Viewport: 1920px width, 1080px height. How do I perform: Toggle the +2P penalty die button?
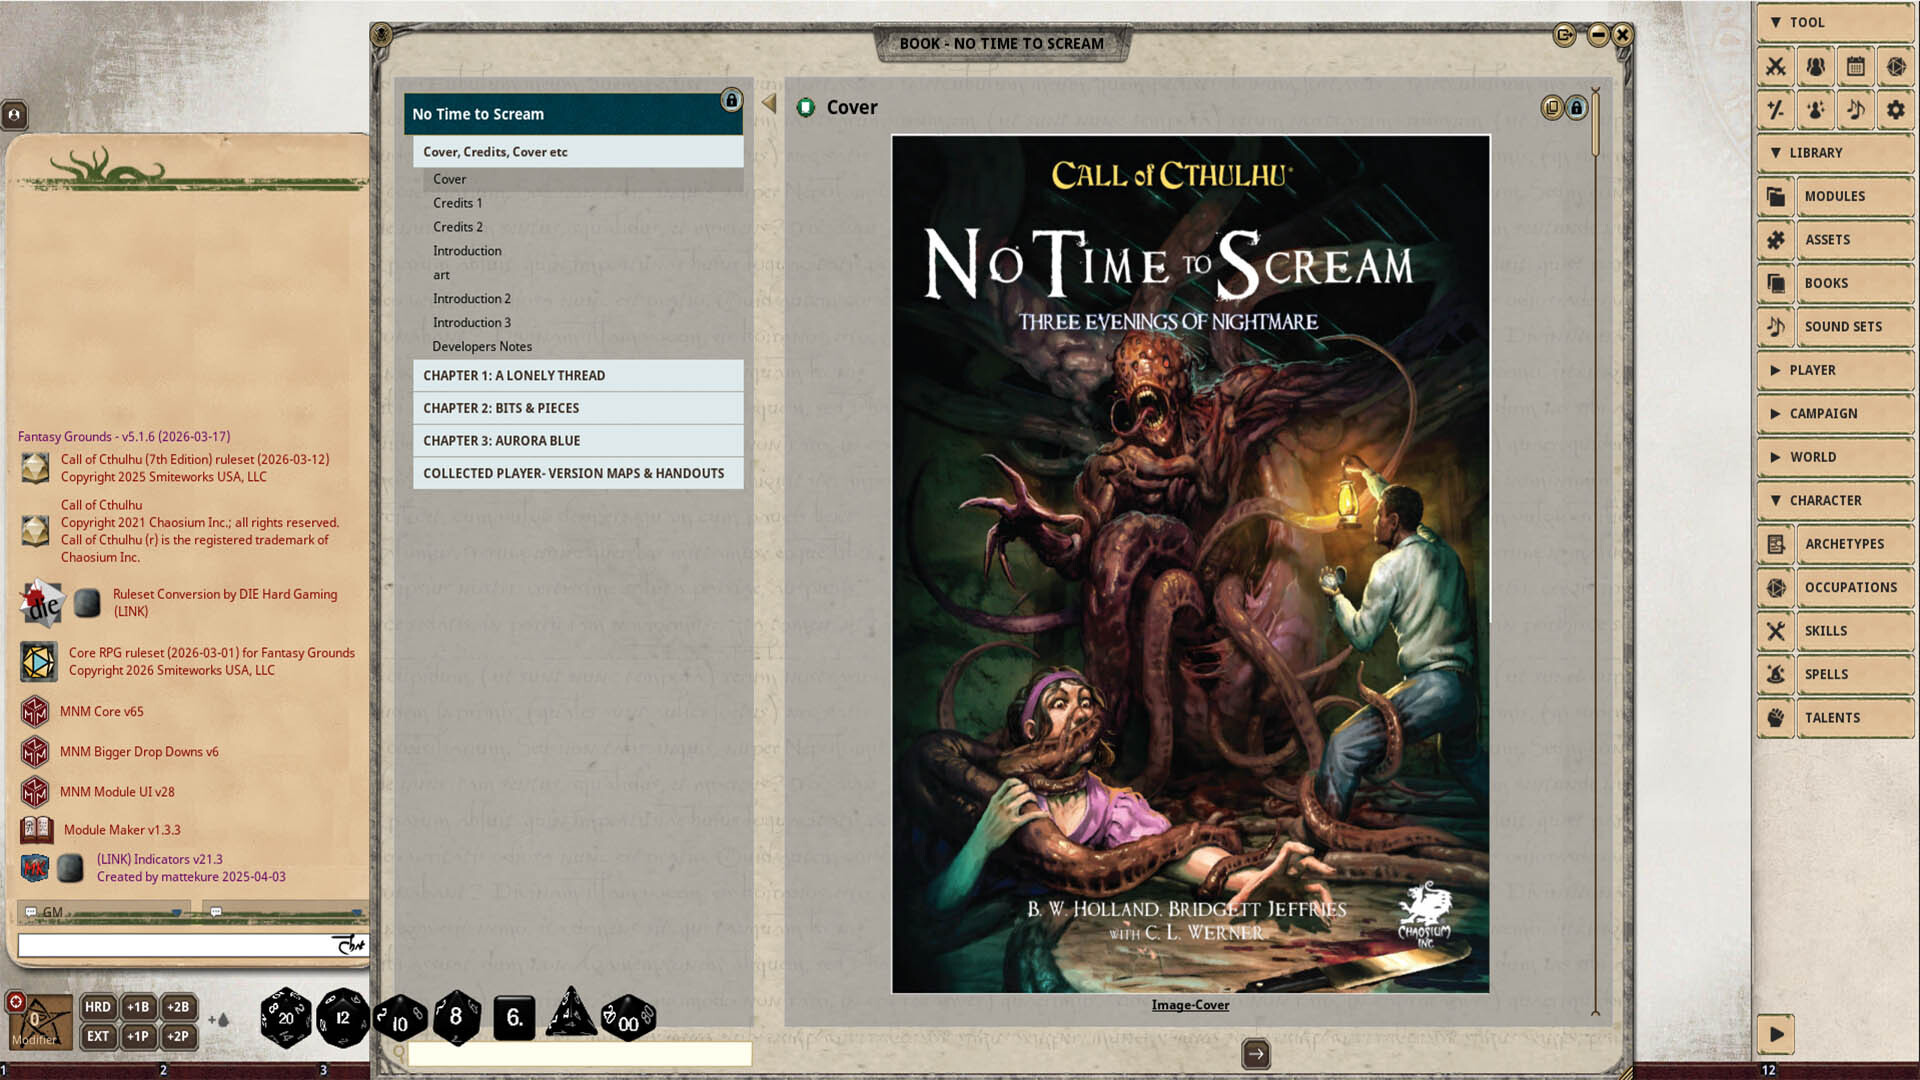(x=178, y=1036)
